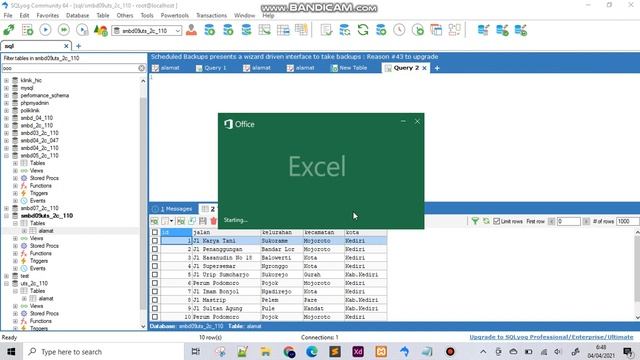The image size is (640, 360).
Task: Click the Bandicam red record taskbar icon
Action: tap(450, 351)
